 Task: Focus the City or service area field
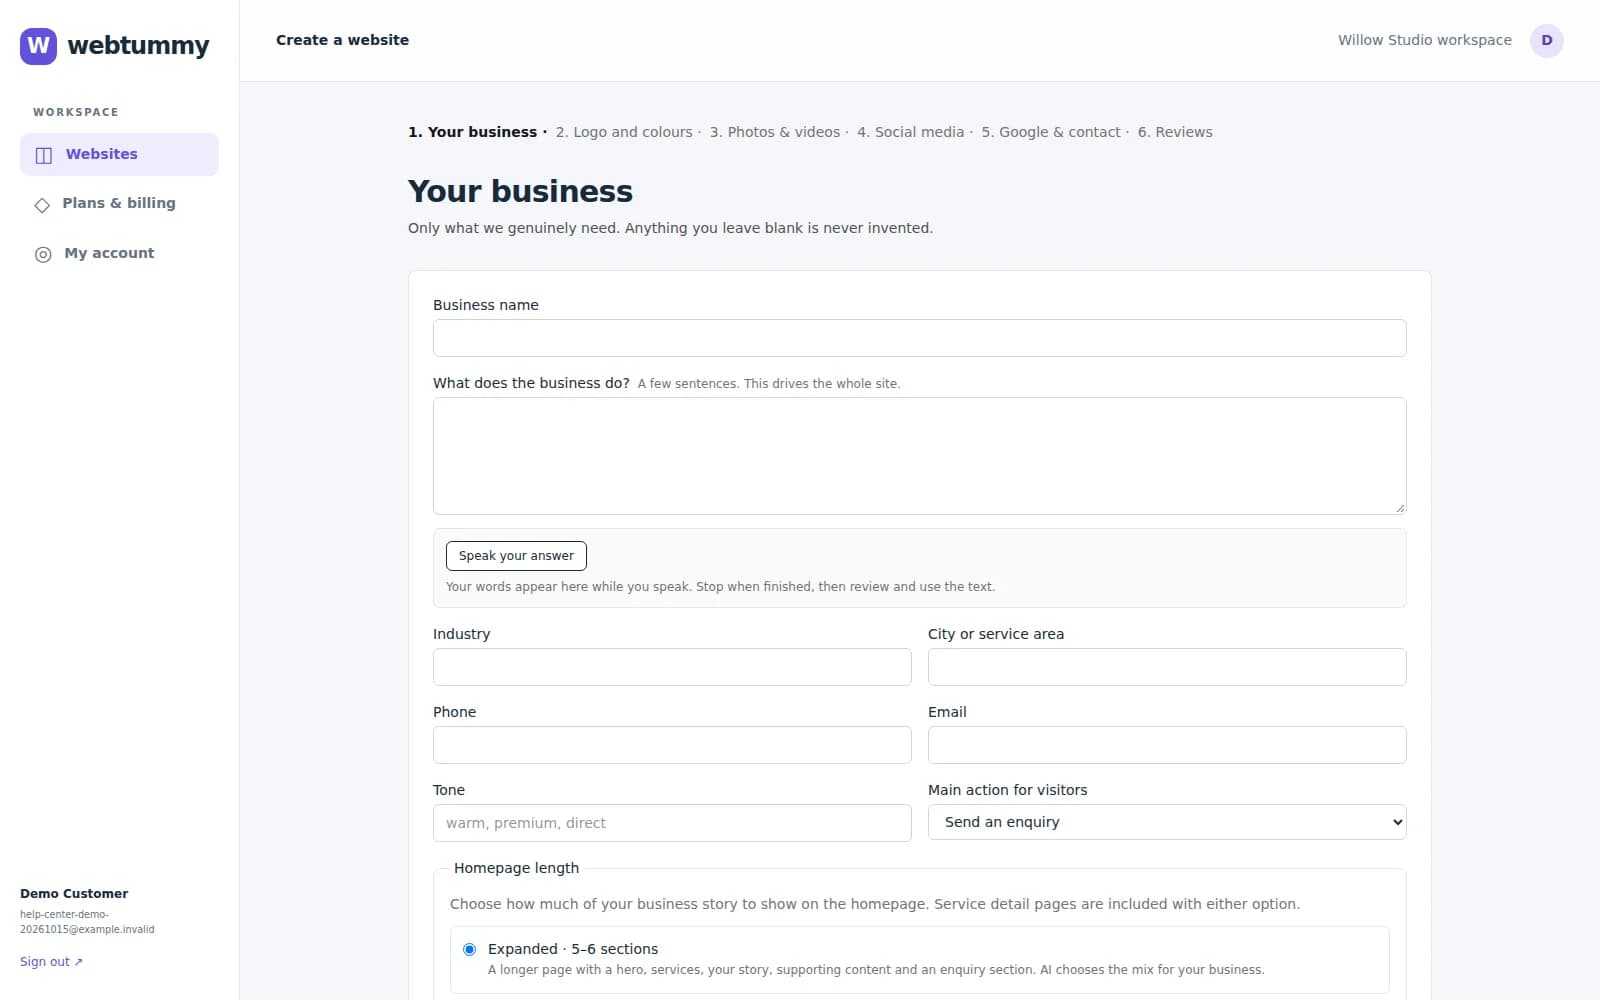(1167, 667)
